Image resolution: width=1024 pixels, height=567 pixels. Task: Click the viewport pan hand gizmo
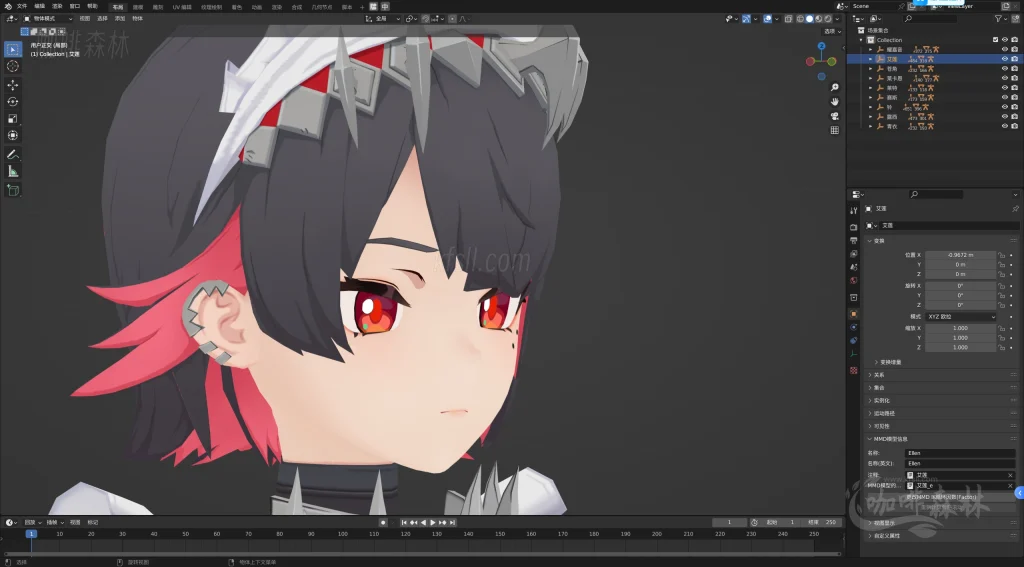tap(835, 101)
